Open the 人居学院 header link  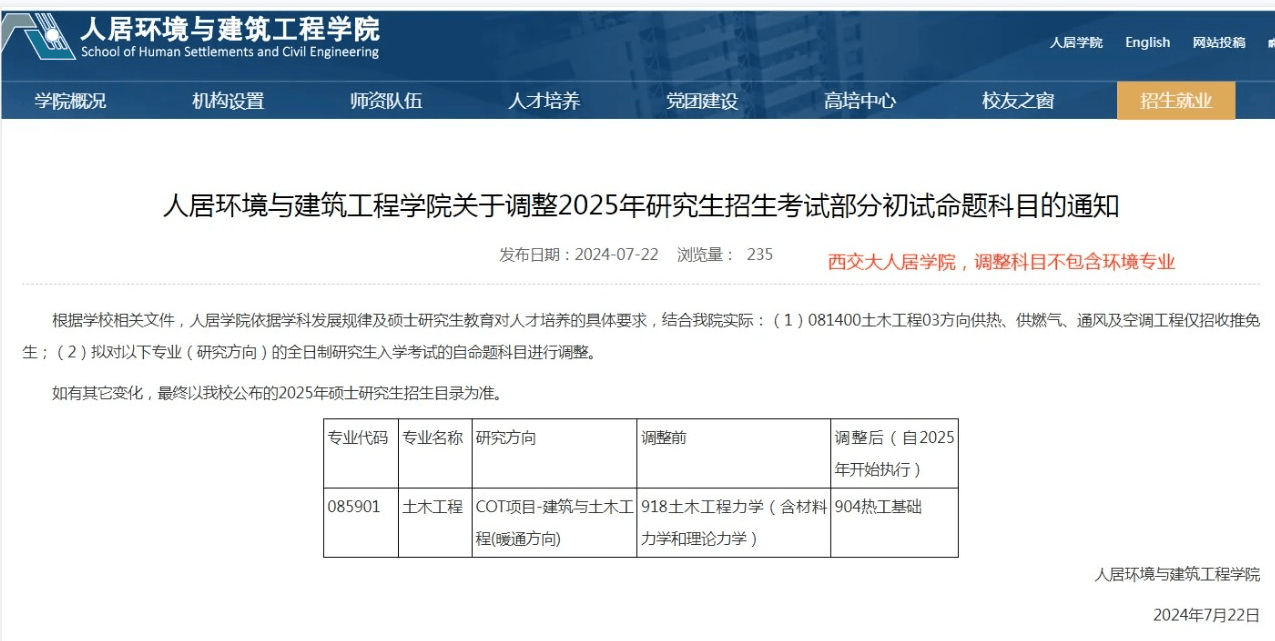(x=1076, y=43)
